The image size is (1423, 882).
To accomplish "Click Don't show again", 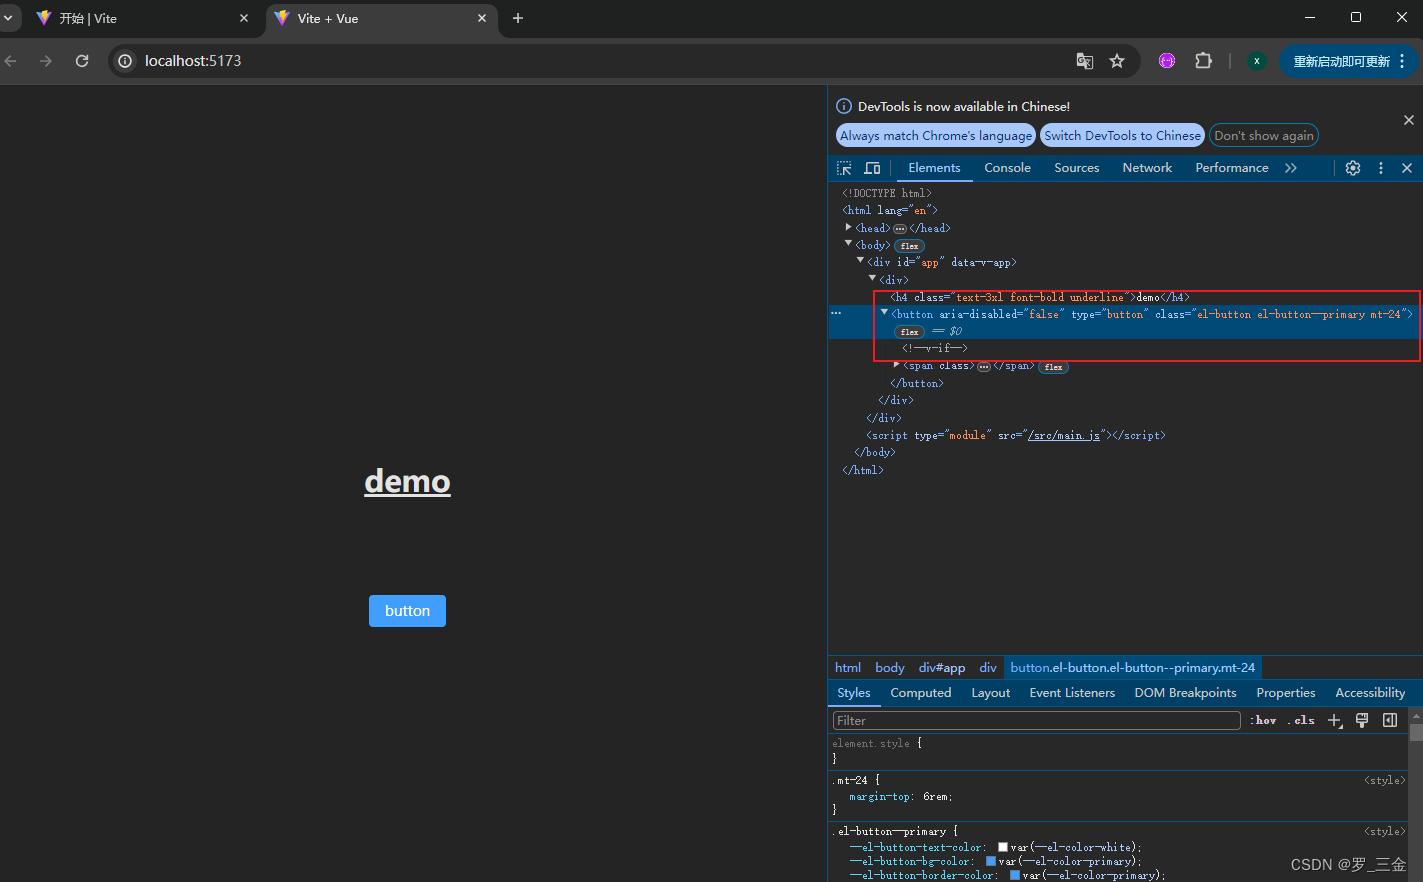I will point(1264,135).
